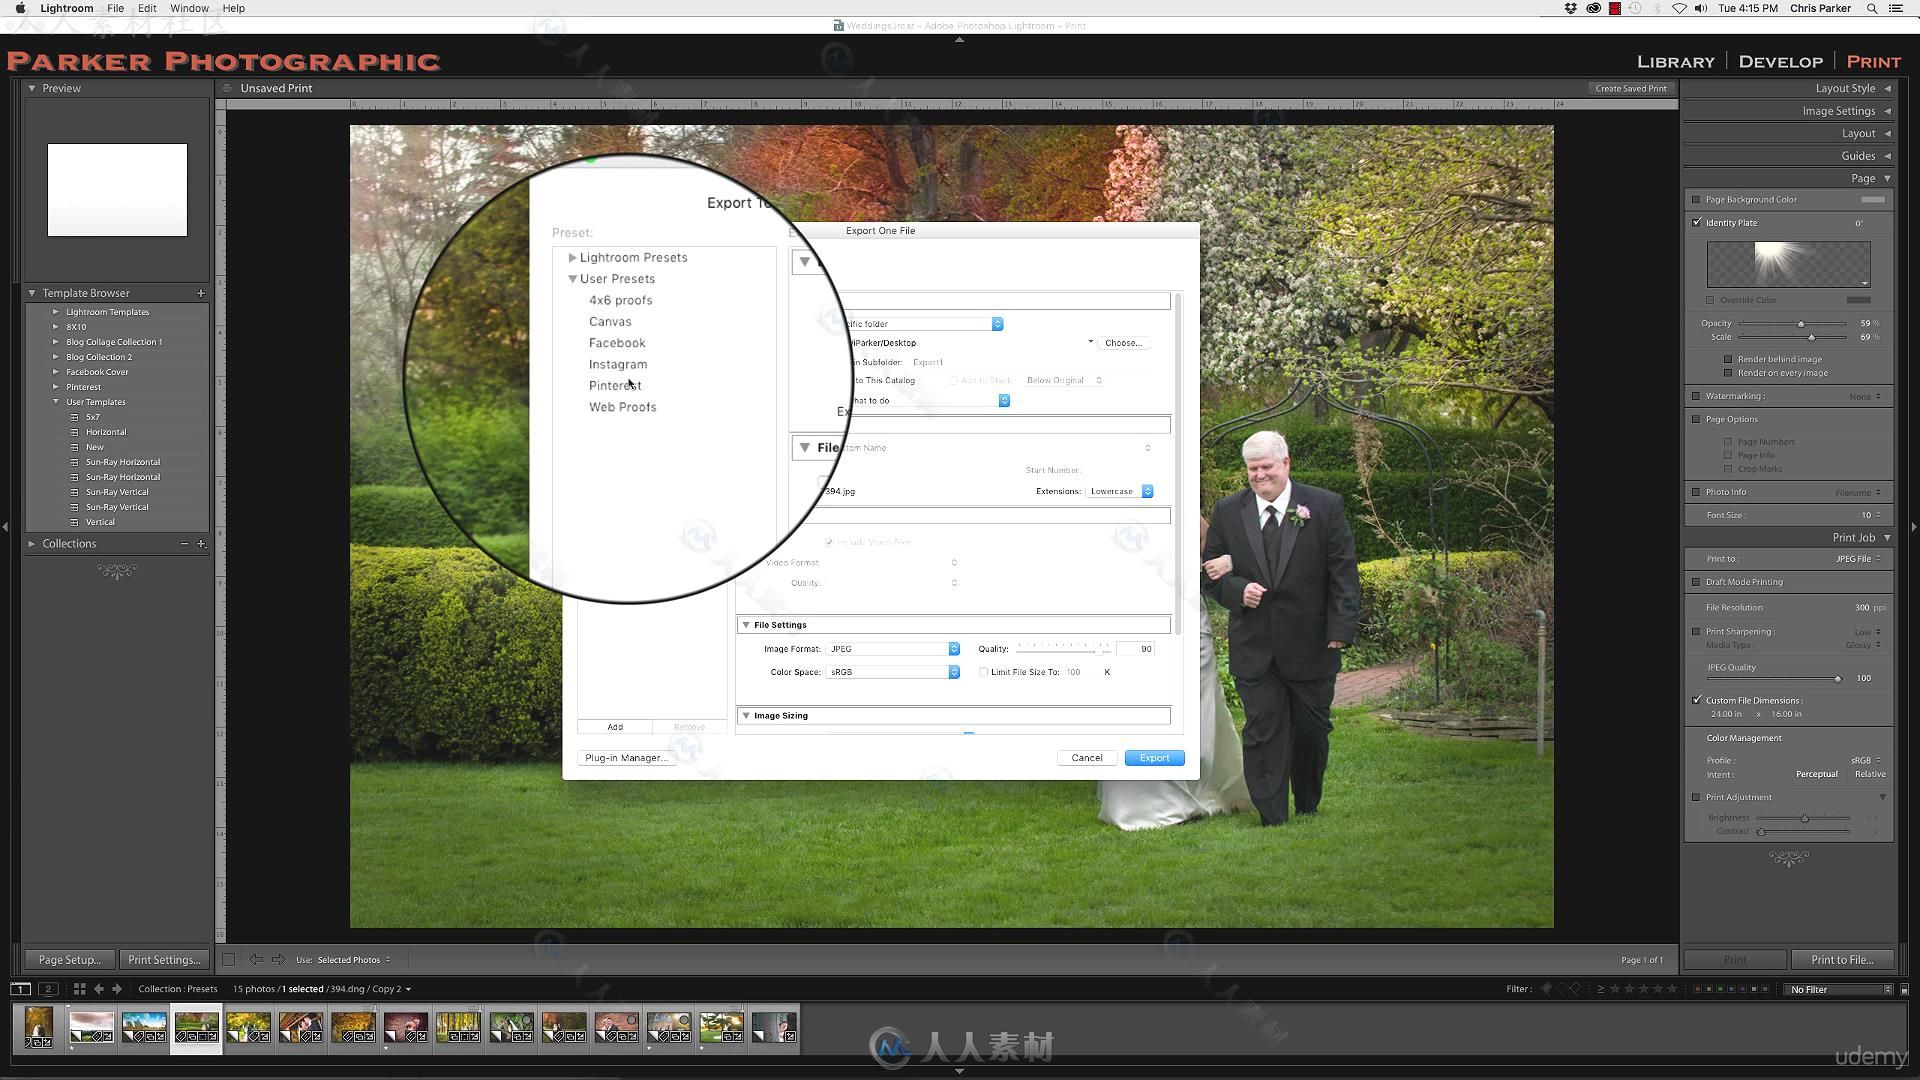Viewport: 1920px width, 1080px height.
Task: Collapse the Image Sizing section
Action: point(746,716)
